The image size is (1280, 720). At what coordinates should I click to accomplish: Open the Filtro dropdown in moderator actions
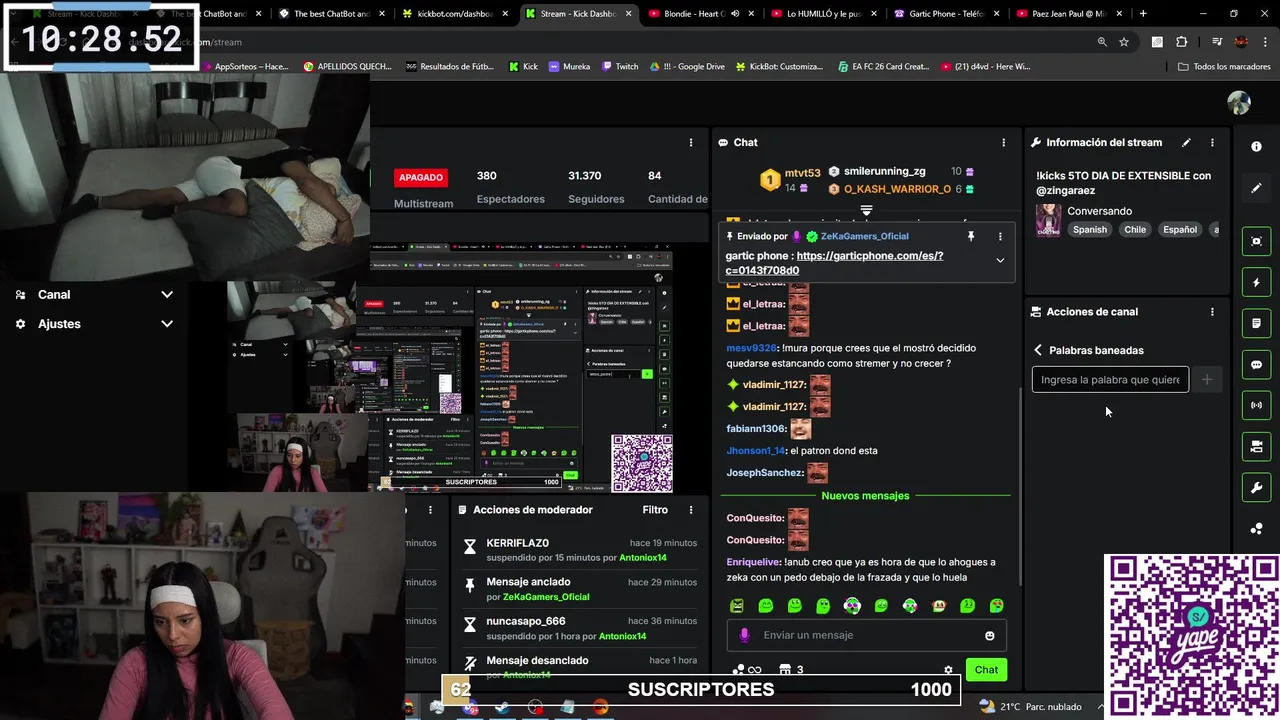click(655, 509)
